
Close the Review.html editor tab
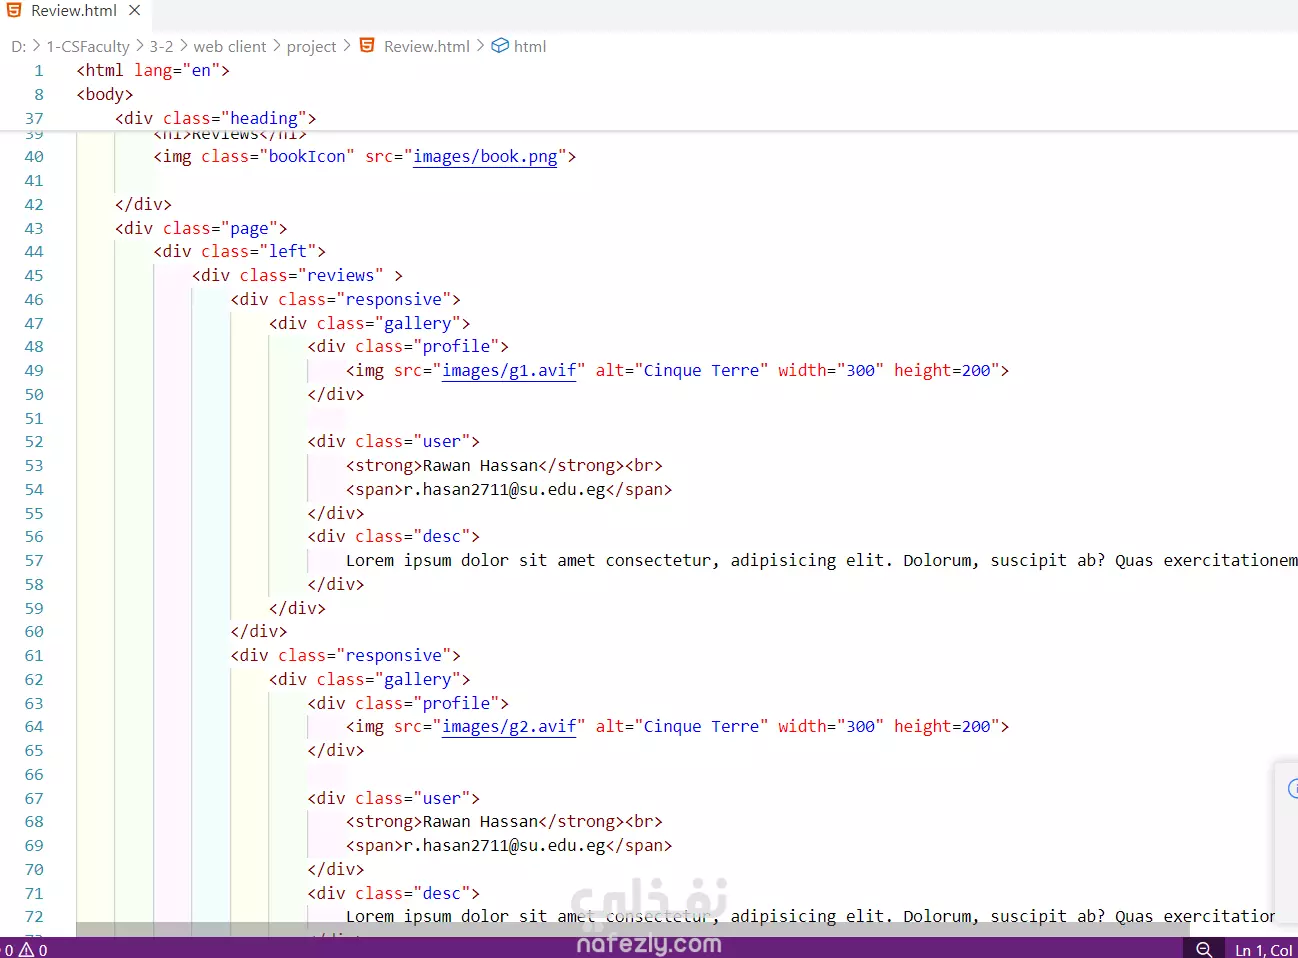(x=135, y=11)
